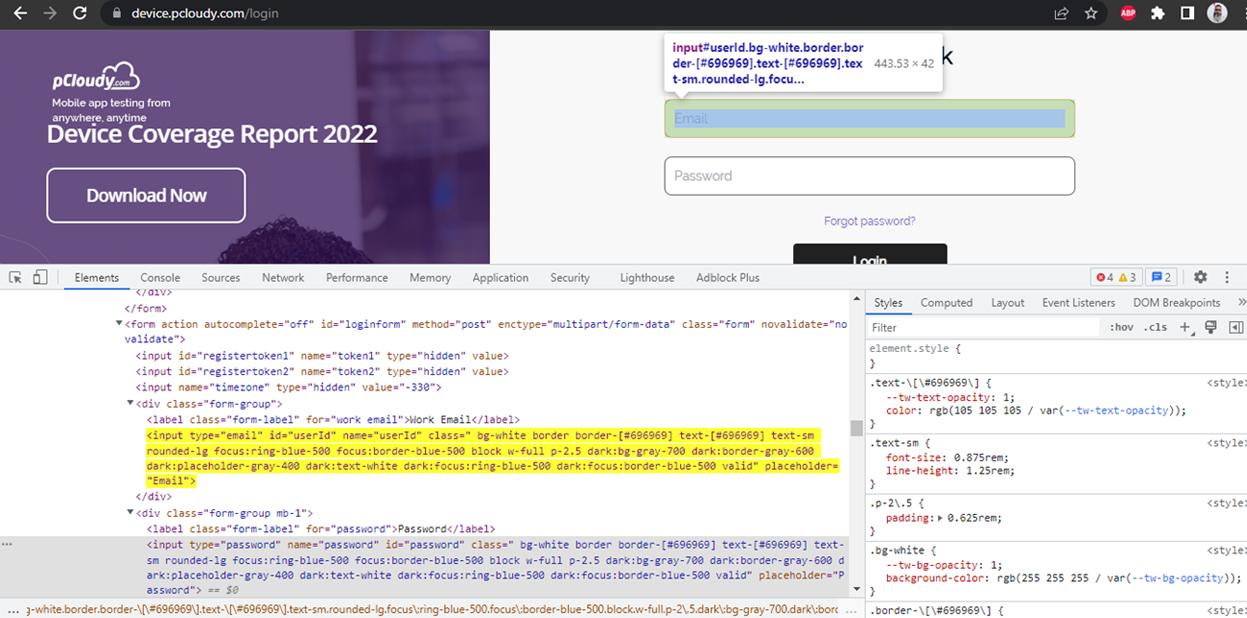Toggle the :hov element state panel
Viewport: 1247px width, 618px height.
[1121, 327]
